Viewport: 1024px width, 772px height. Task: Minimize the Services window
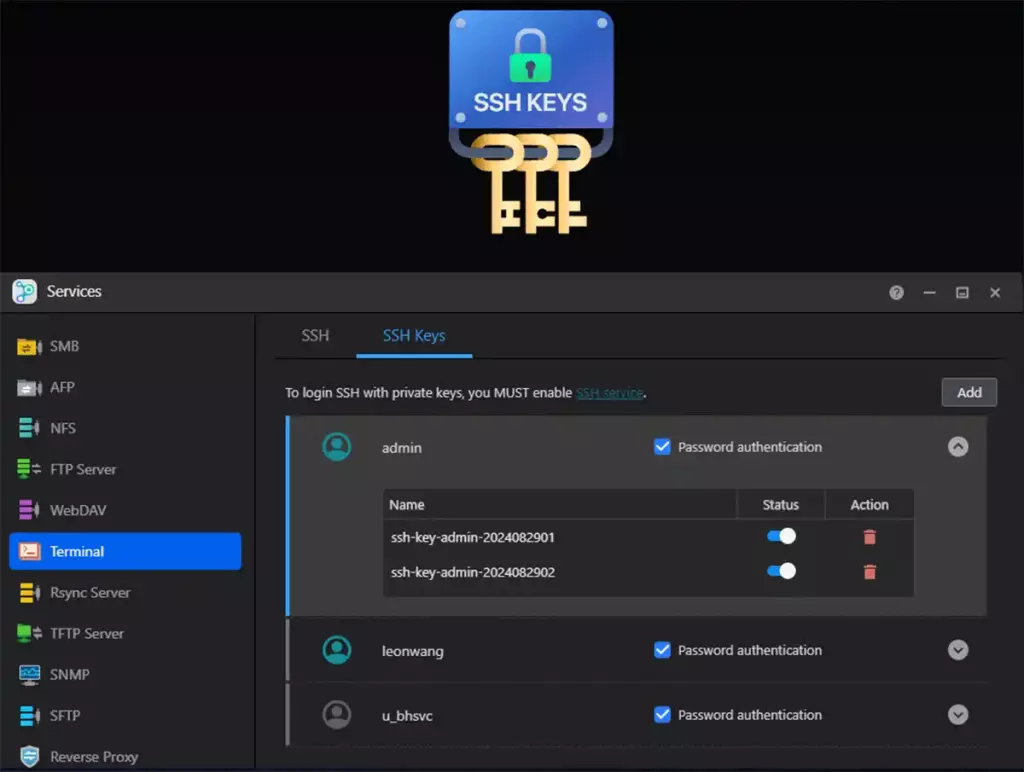tap(929, 293)
